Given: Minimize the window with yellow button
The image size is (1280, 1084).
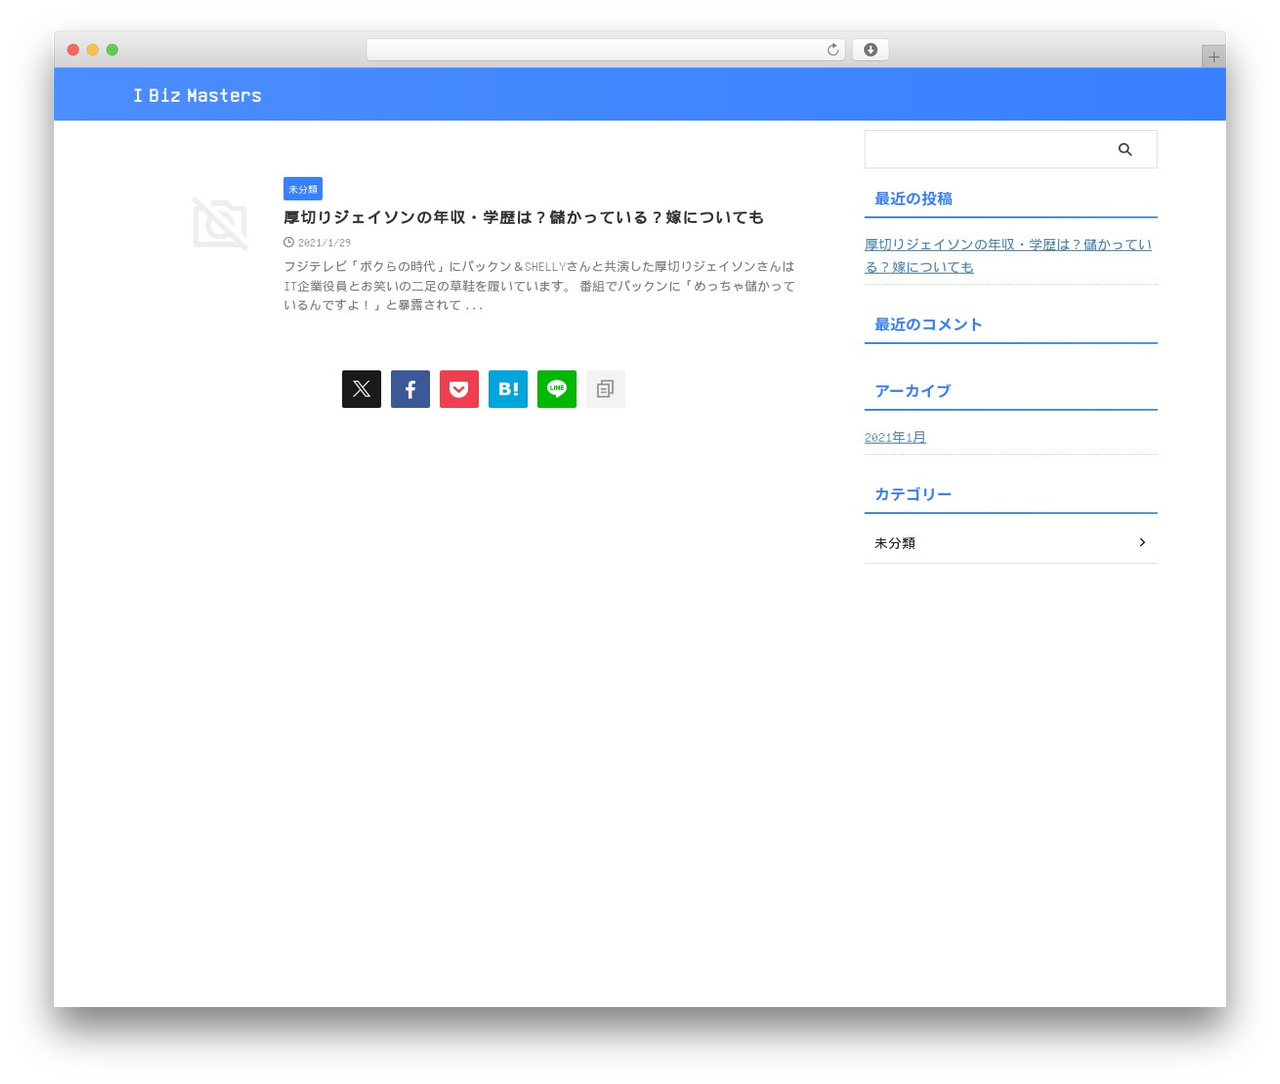Looking at the screenshot, I should (x=92, y=50).
